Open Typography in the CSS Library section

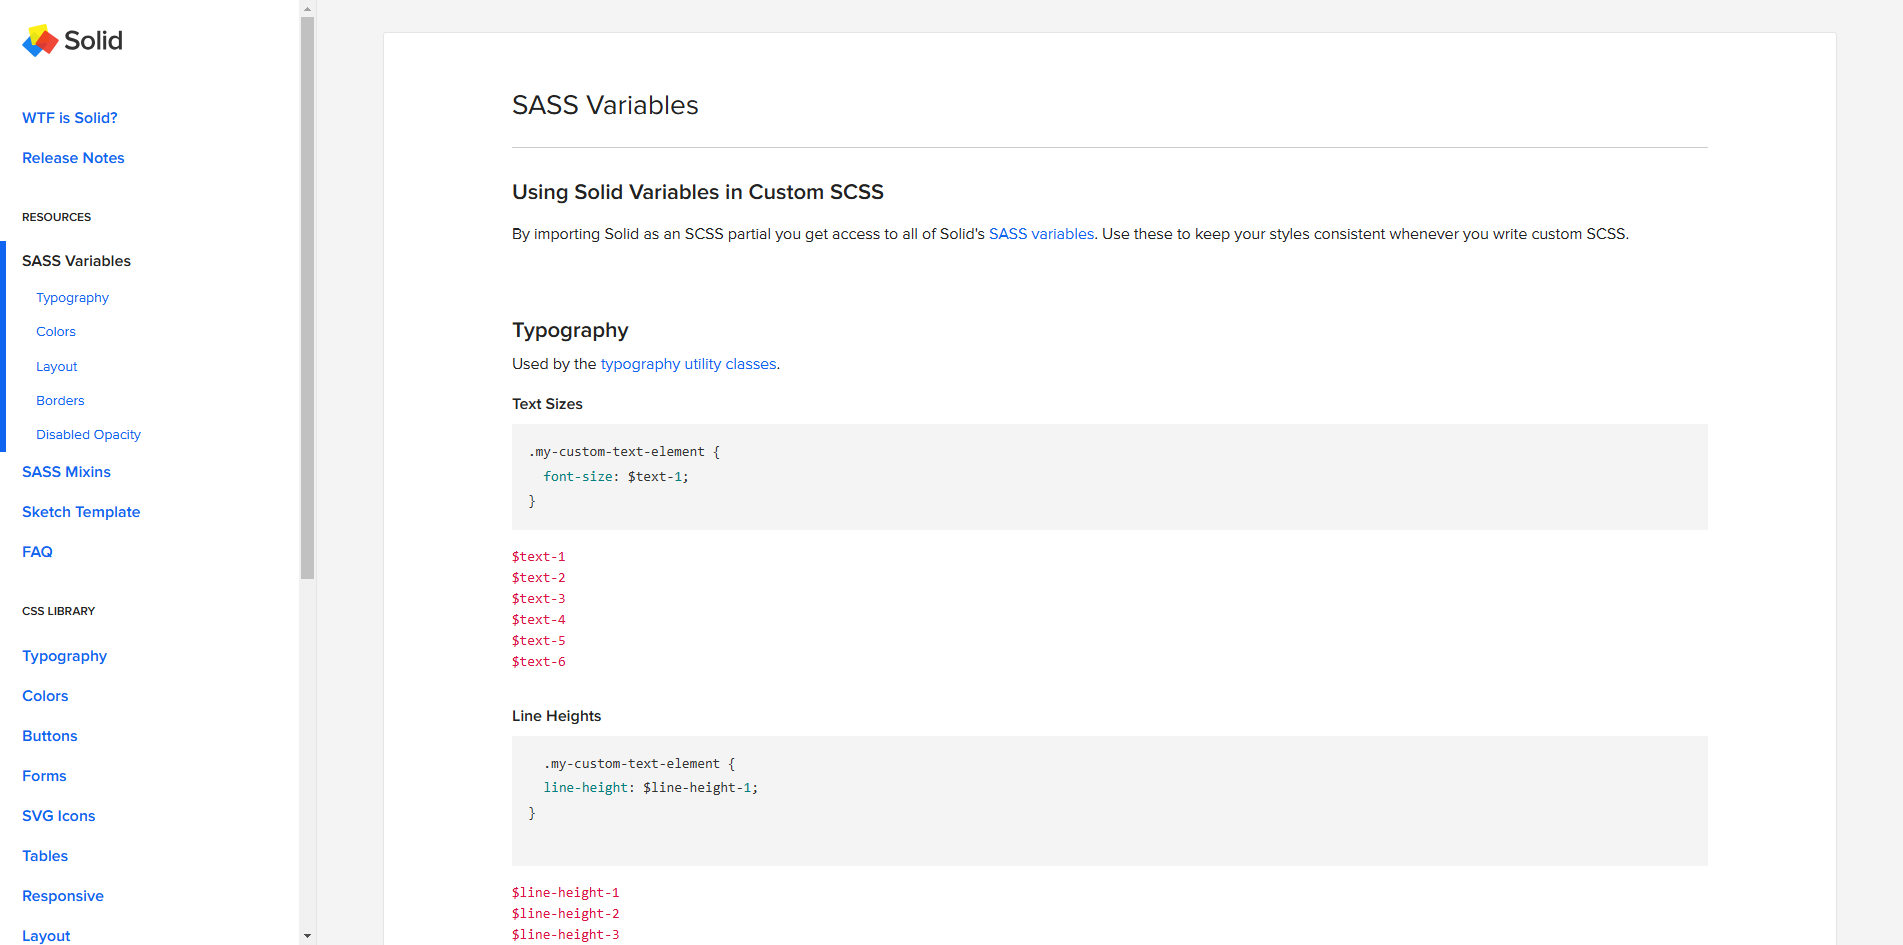64,656
